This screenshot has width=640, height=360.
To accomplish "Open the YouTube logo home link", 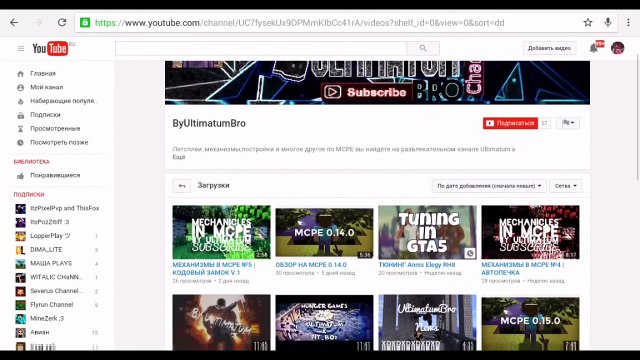I will click(x=50, y=49).
